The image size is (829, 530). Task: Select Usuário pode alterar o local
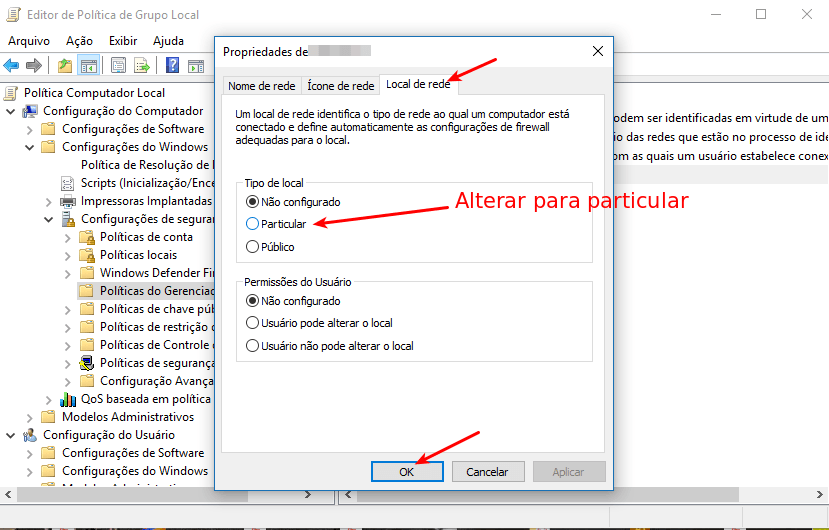pos(252,323)
